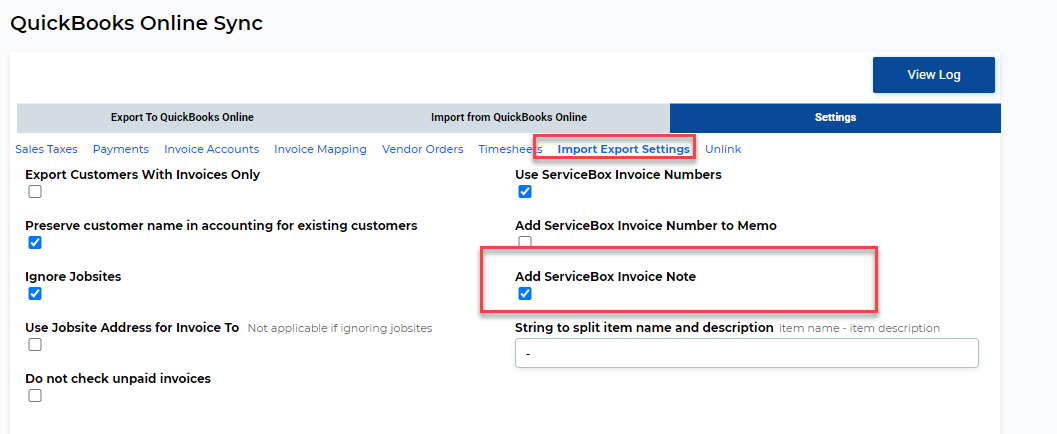Viewport: 1057px width, 434px height.
Task: Switch to Import from QuickBooks Online tab
Action: (509, 117)
